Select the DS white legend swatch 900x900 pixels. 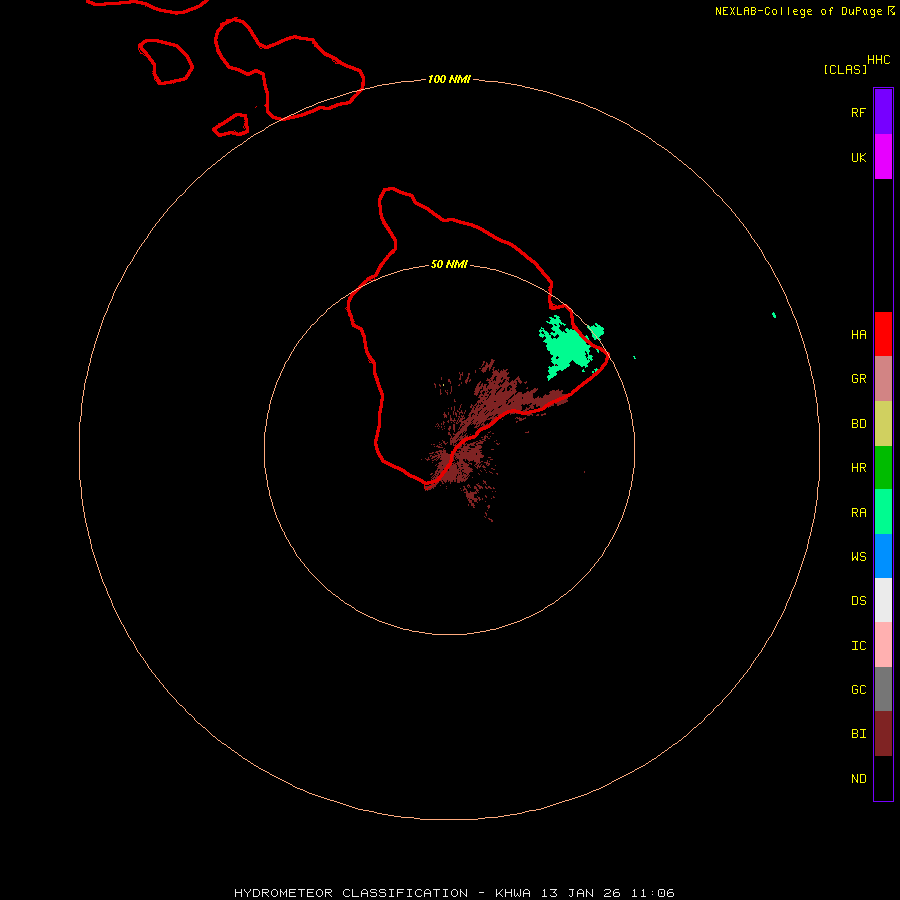(883, 600)
